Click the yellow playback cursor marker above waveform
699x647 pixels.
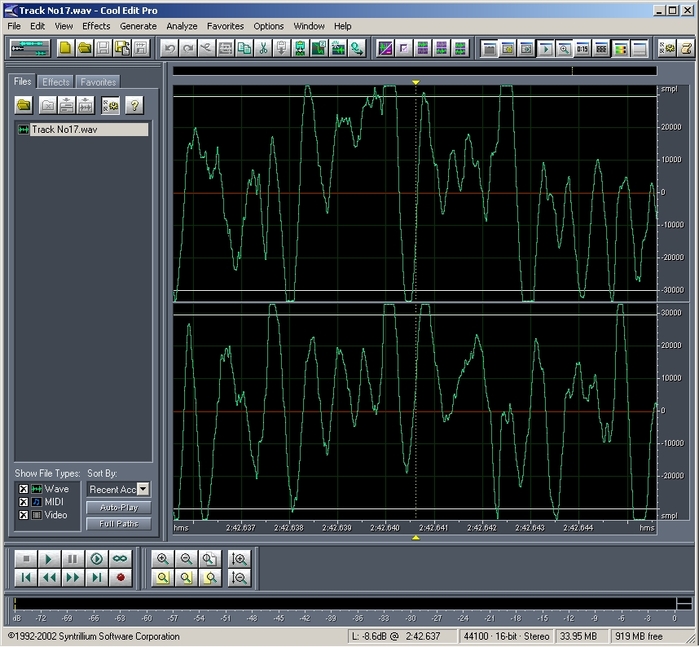tap(415, 82)
